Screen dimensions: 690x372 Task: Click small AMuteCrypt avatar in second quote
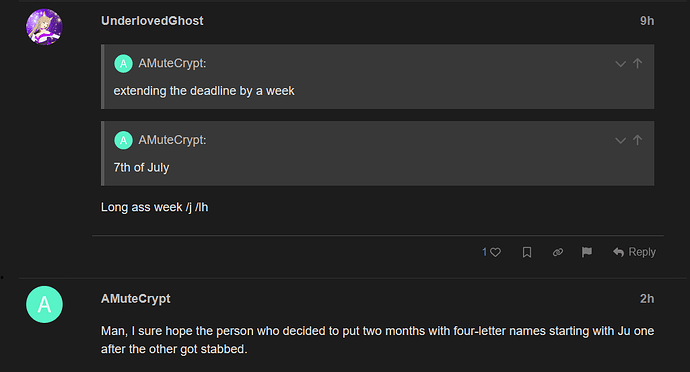click(123, 140)
